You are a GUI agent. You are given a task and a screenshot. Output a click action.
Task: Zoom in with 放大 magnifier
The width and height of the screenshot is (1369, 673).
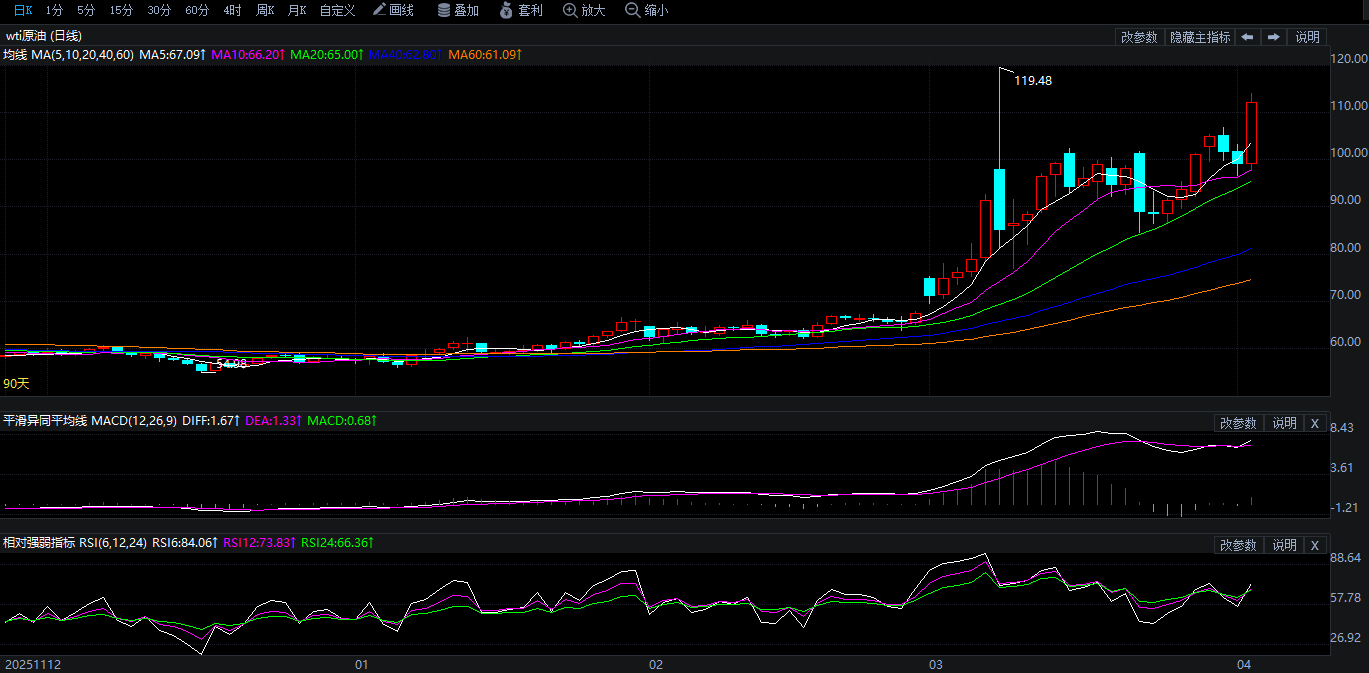pos(584,10)
